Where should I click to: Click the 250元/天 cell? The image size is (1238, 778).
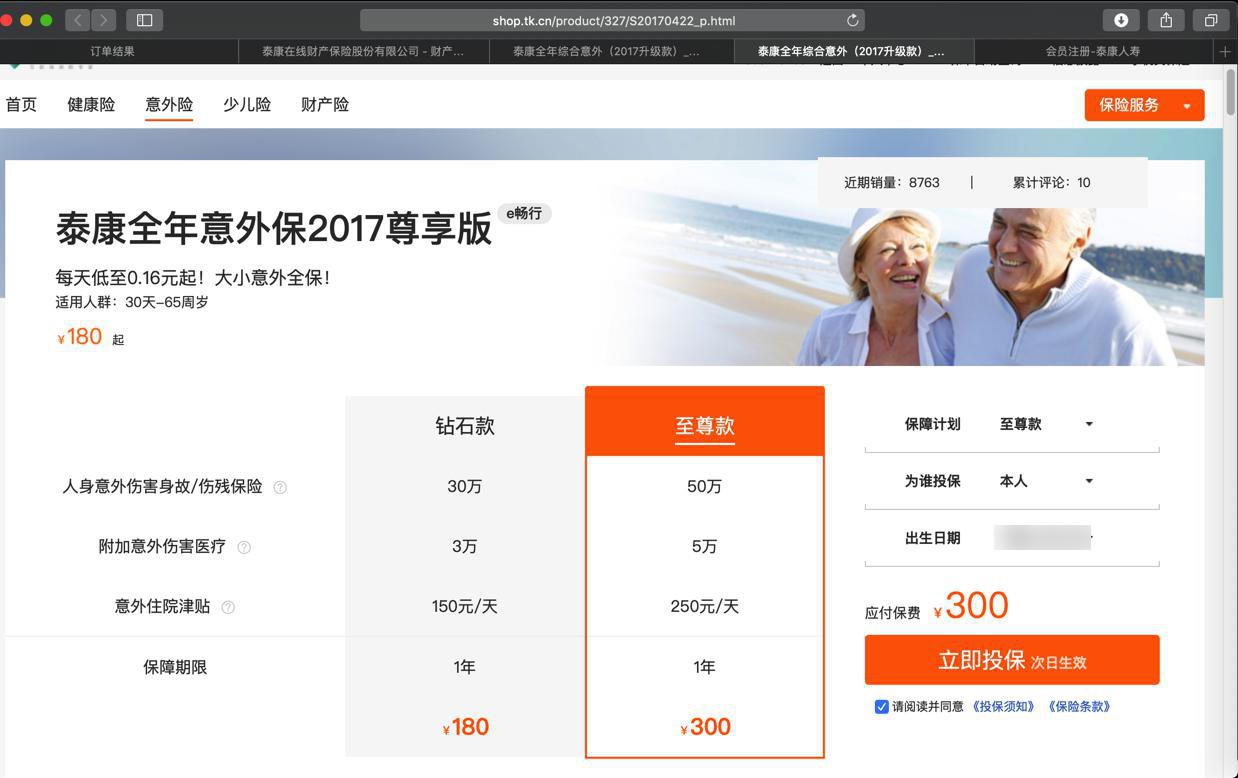point(705,607)
